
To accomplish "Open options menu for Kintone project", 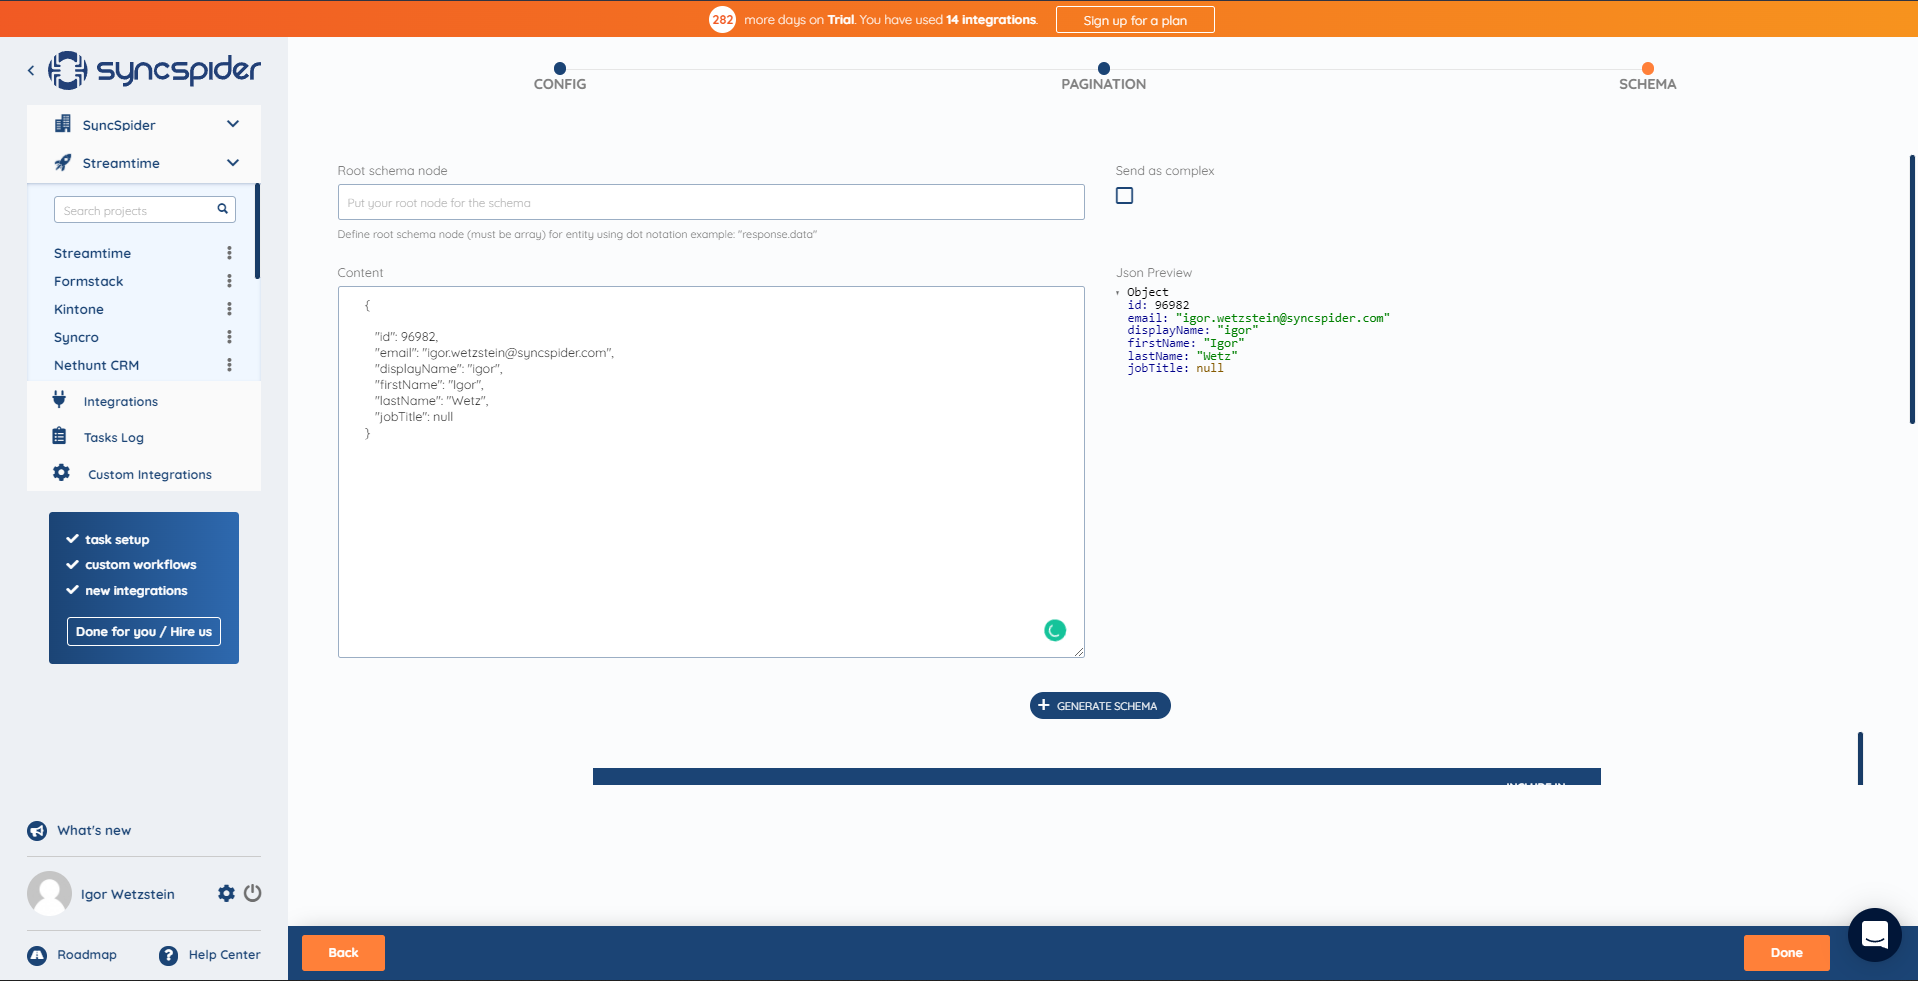I will coord(229,309).
